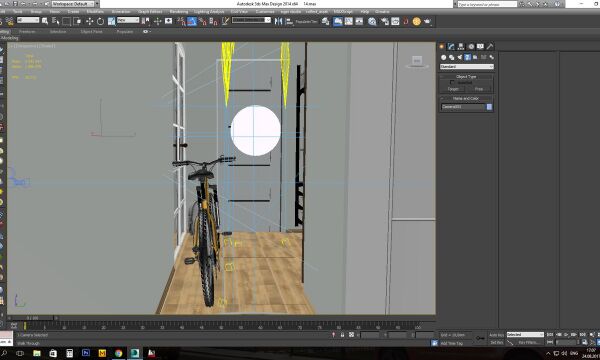Click the Target camera button
This screenshot has height=360, width=600.
(453, 89)
